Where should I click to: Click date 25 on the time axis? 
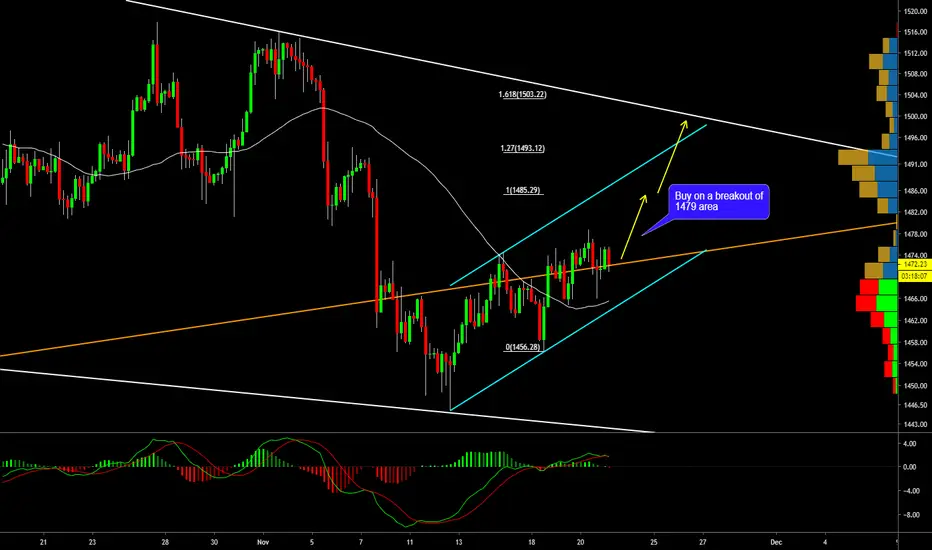tap(654, 542)
